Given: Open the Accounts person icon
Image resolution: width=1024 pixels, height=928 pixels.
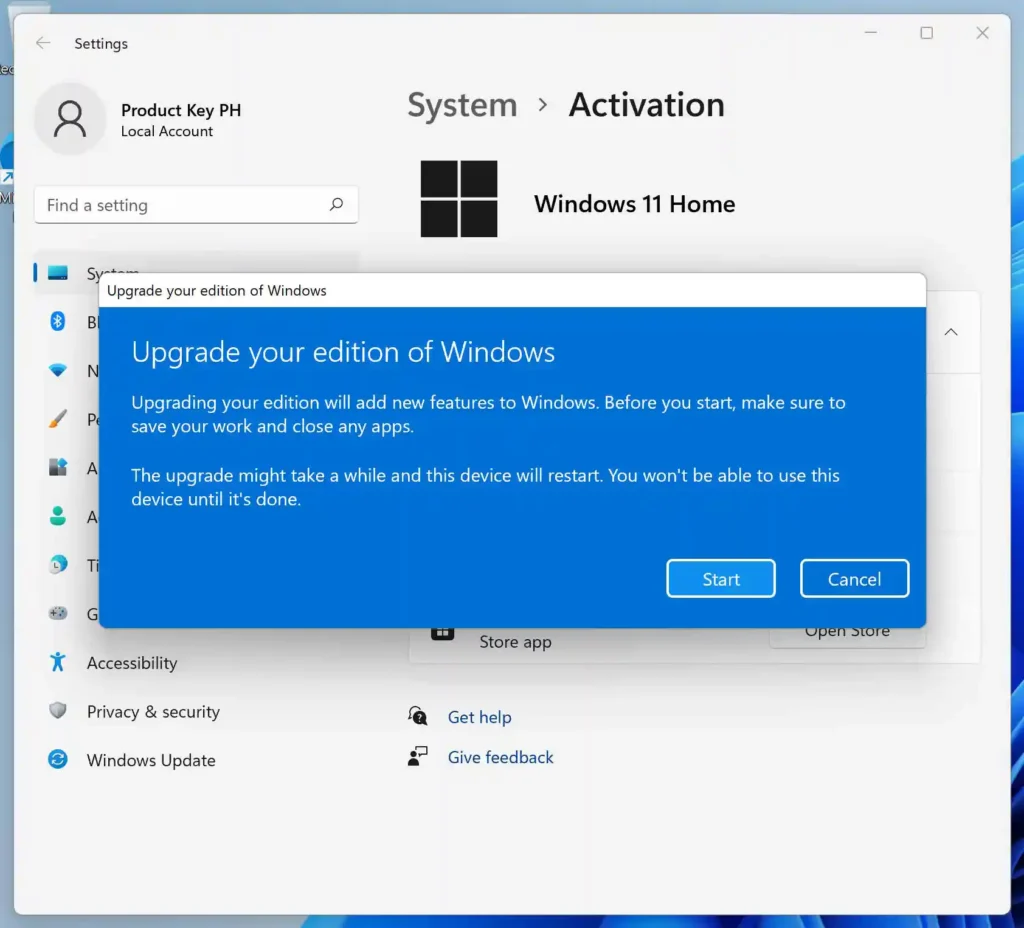Looking at the screenshot, I should [57, 516].
